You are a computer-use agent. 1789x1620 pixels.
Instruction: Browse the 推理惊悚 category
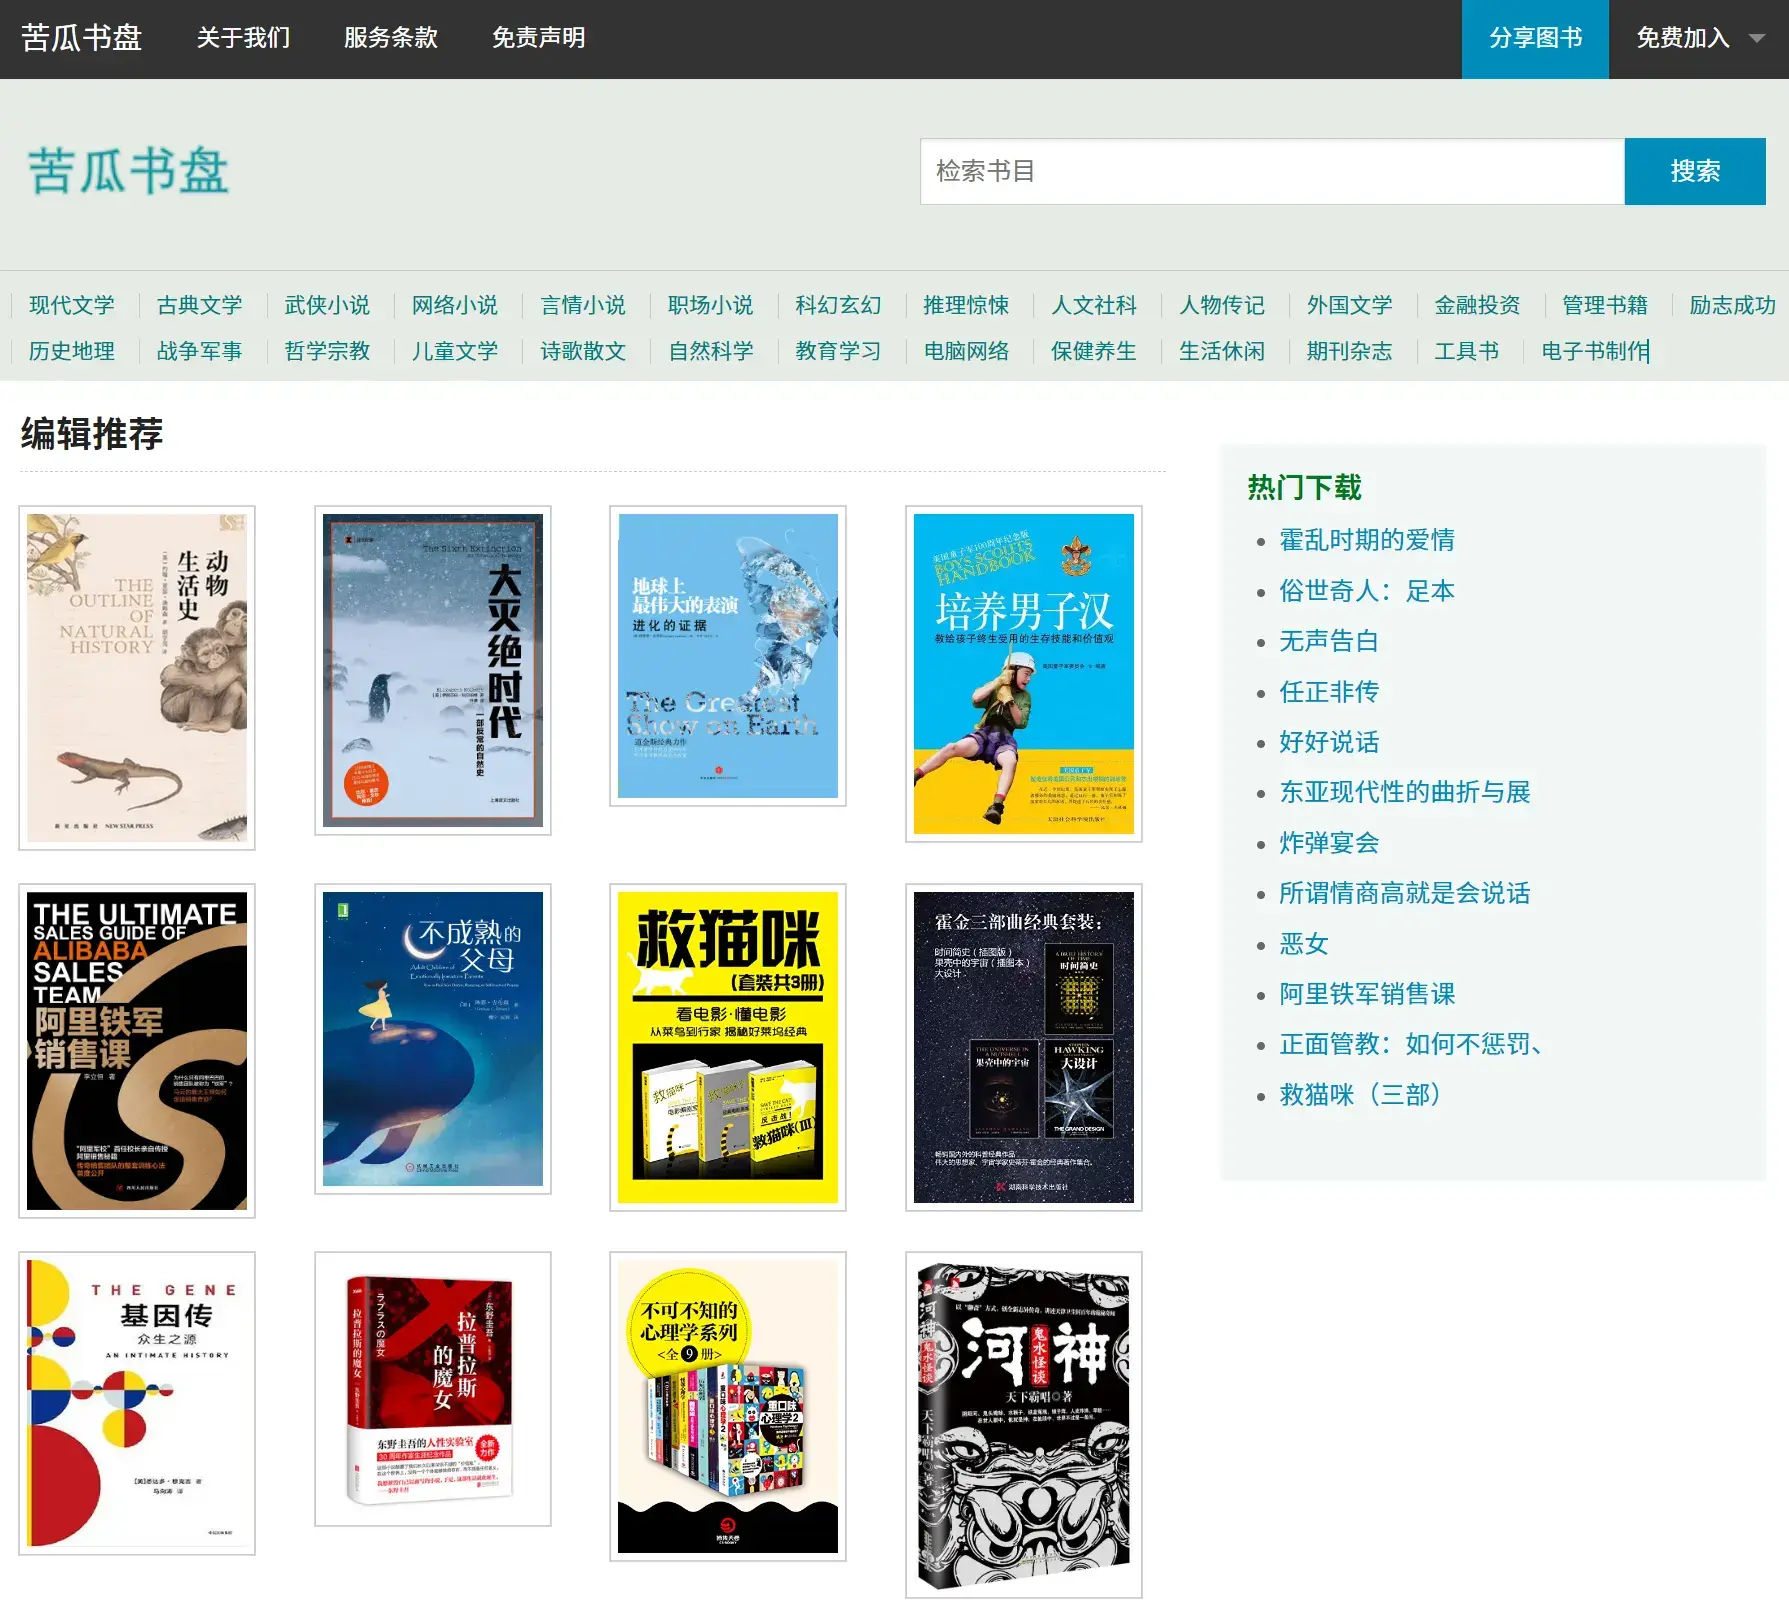coord(965,305)
